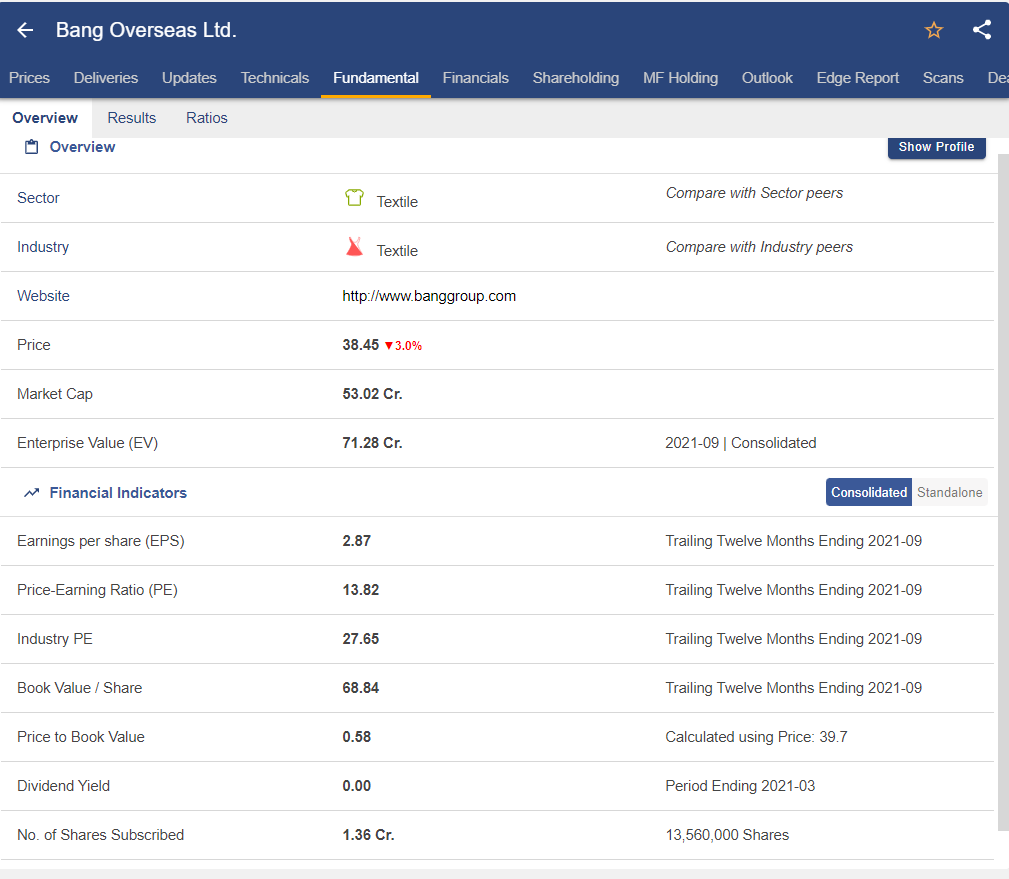1009x879 pixels.
Task: Open the Edge Report tab
Action: [858, 78]
